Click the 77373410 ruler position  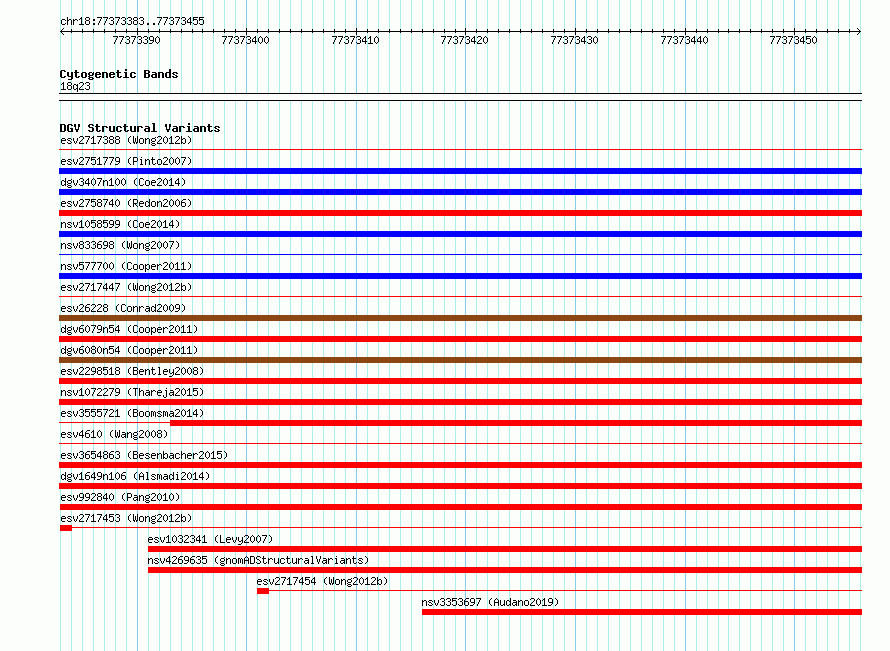tap(355, 40)
